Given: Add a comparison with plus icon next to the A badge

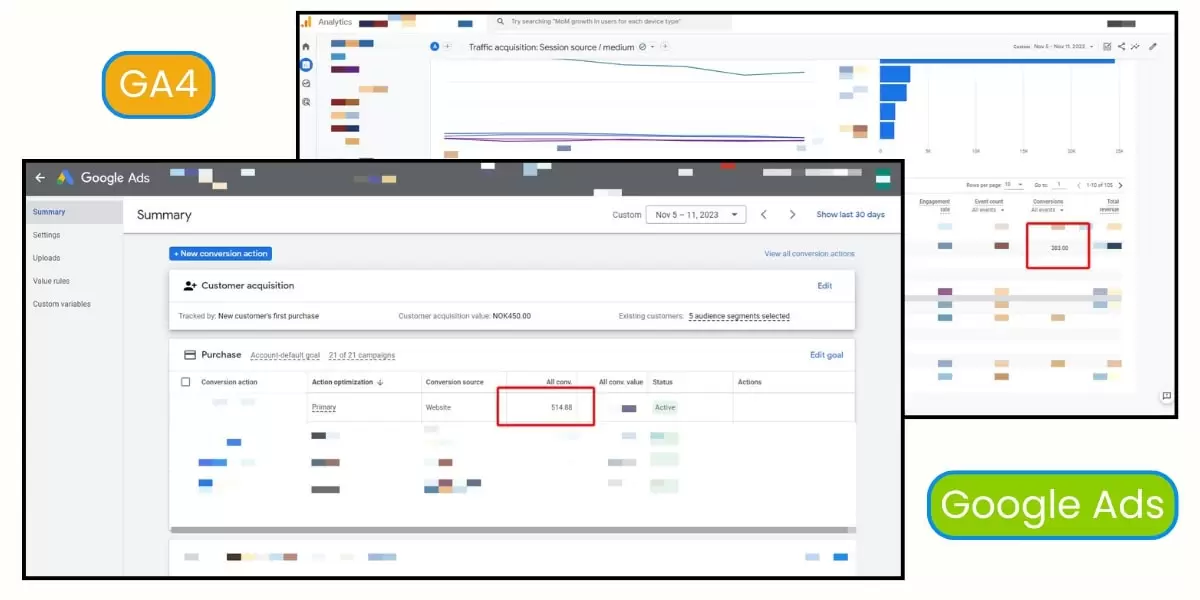Looking at the screenshot, I should click(447, 46).
